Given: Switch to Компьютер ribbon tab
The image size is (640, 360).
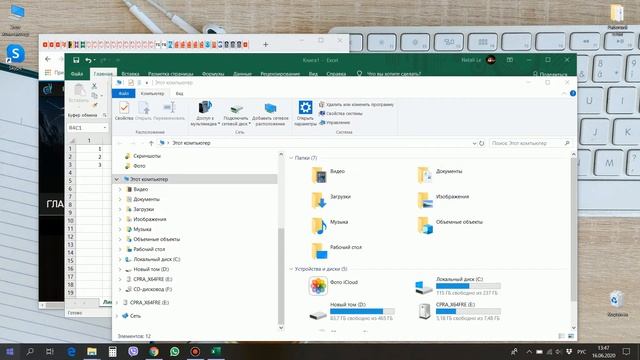Looking at the screenshot, I should click(152, 93).
